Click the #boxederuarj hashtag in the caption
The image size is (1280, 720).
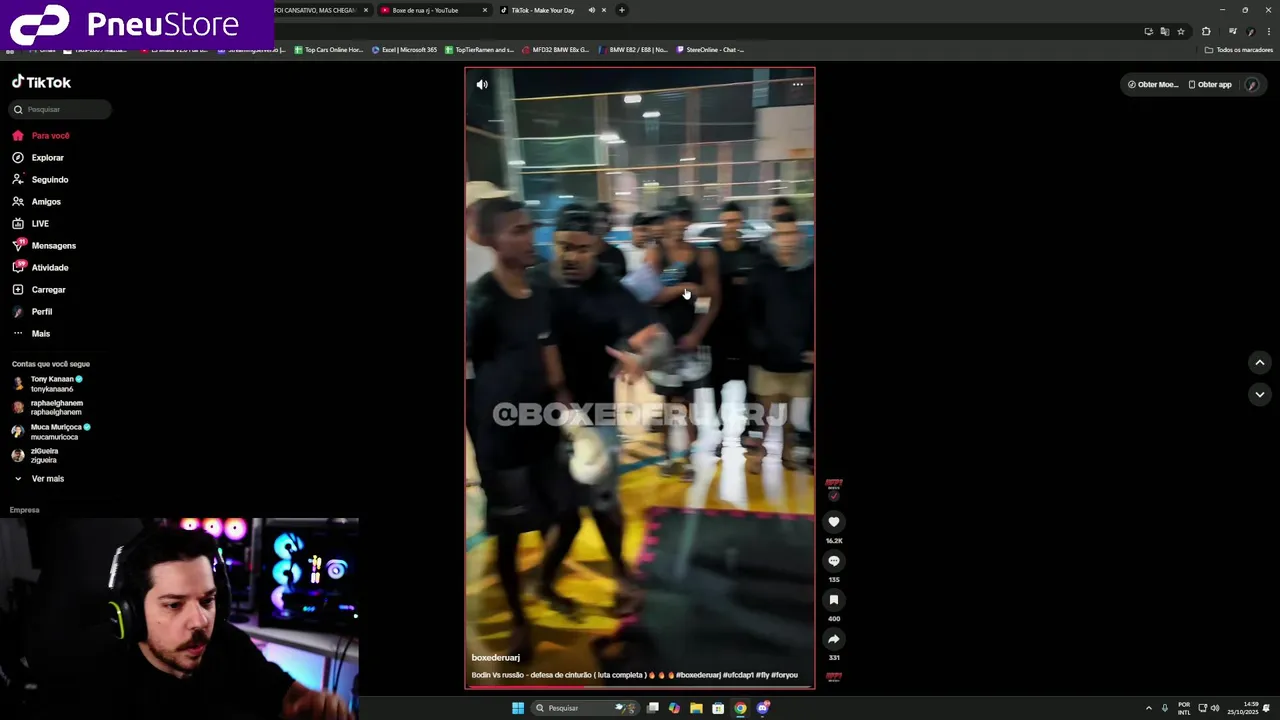(x=698, y=675)
